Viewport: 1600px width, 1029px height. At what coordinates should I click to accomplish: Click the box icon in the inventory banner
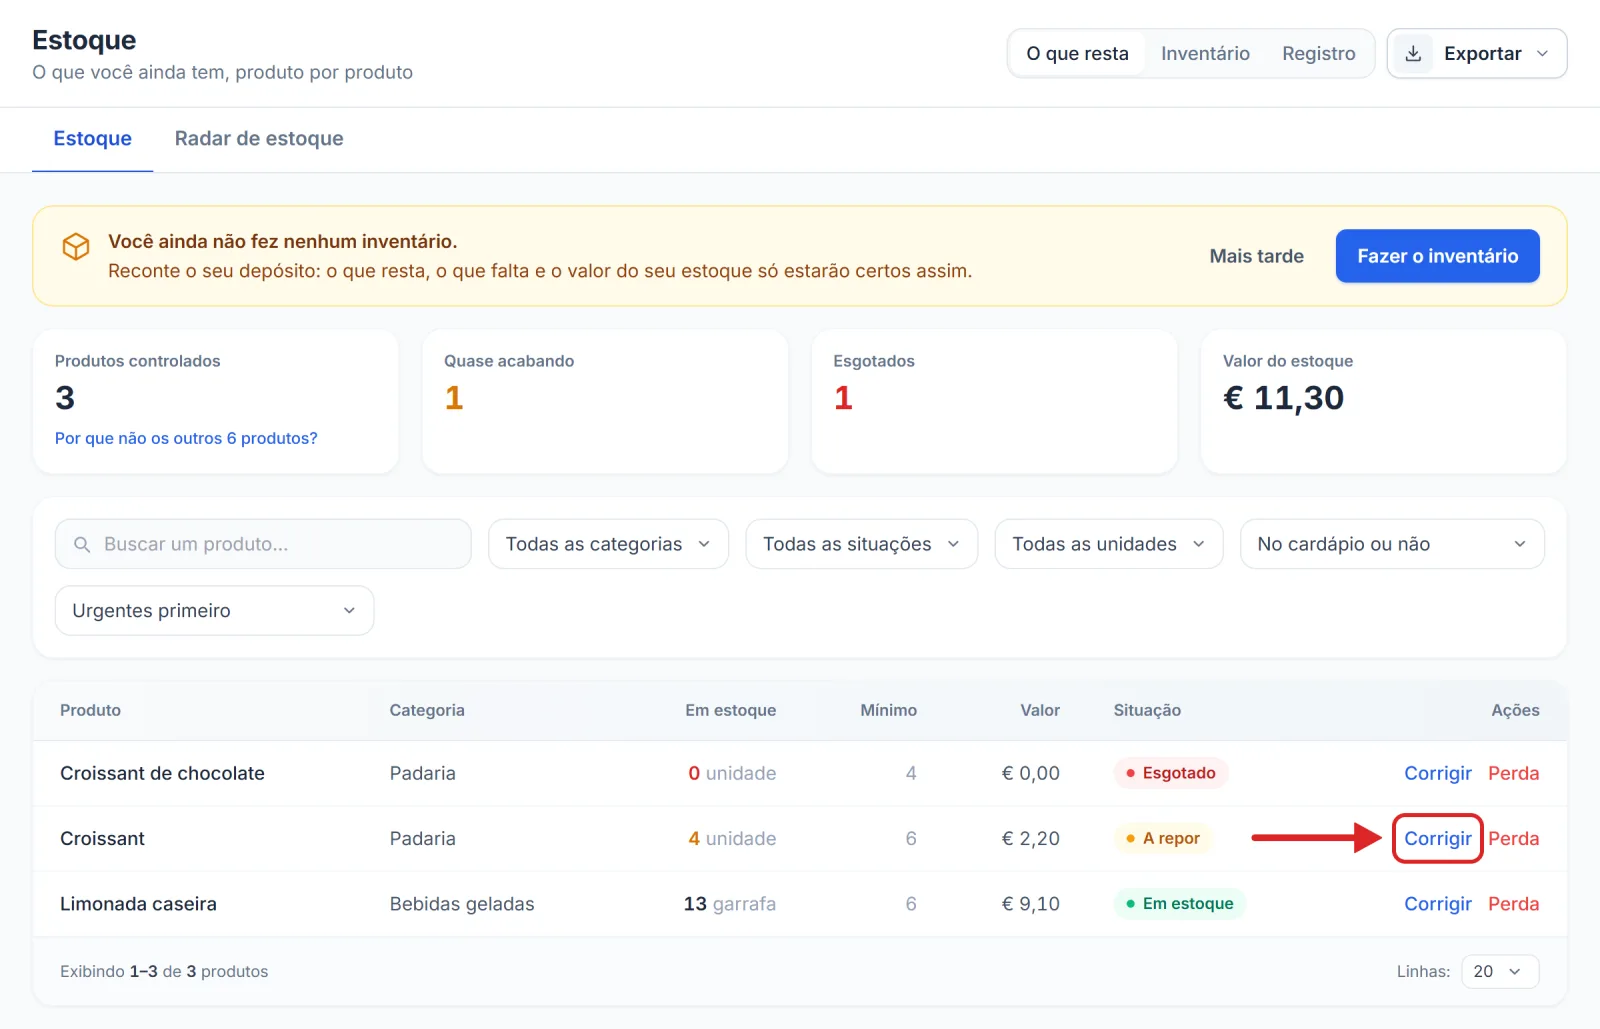pyautogui.click(x=76, y=247)
